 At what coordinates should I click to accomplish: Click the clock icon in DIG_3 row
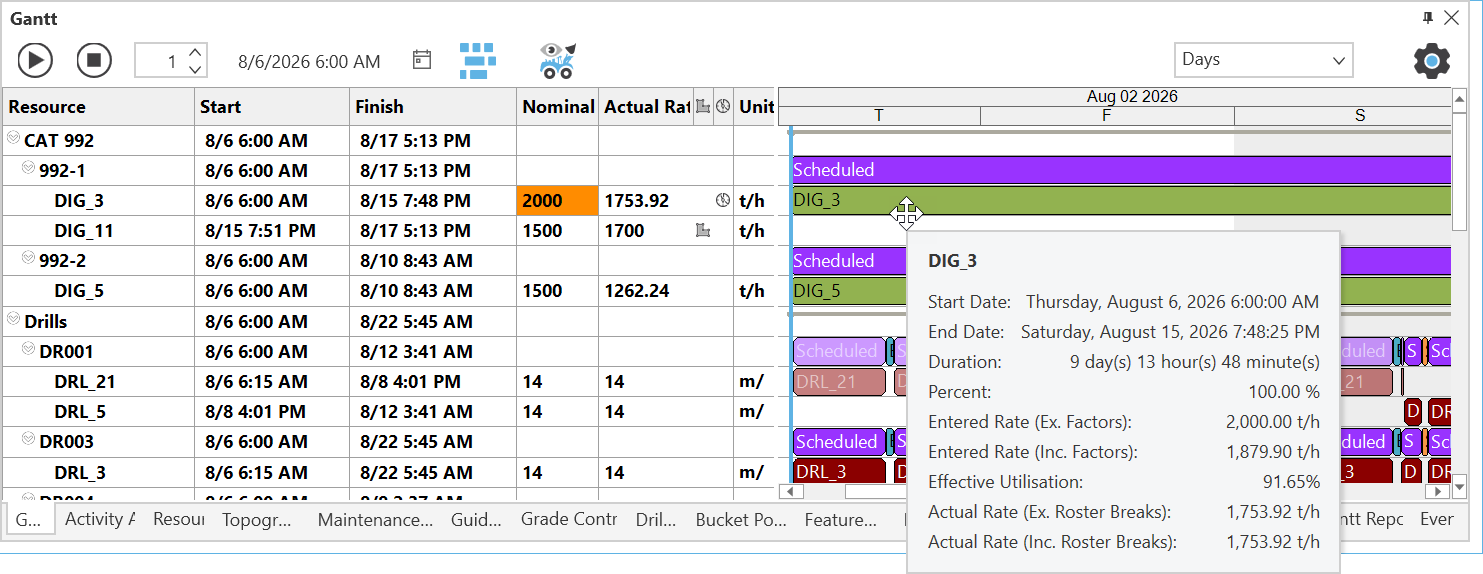723,200
